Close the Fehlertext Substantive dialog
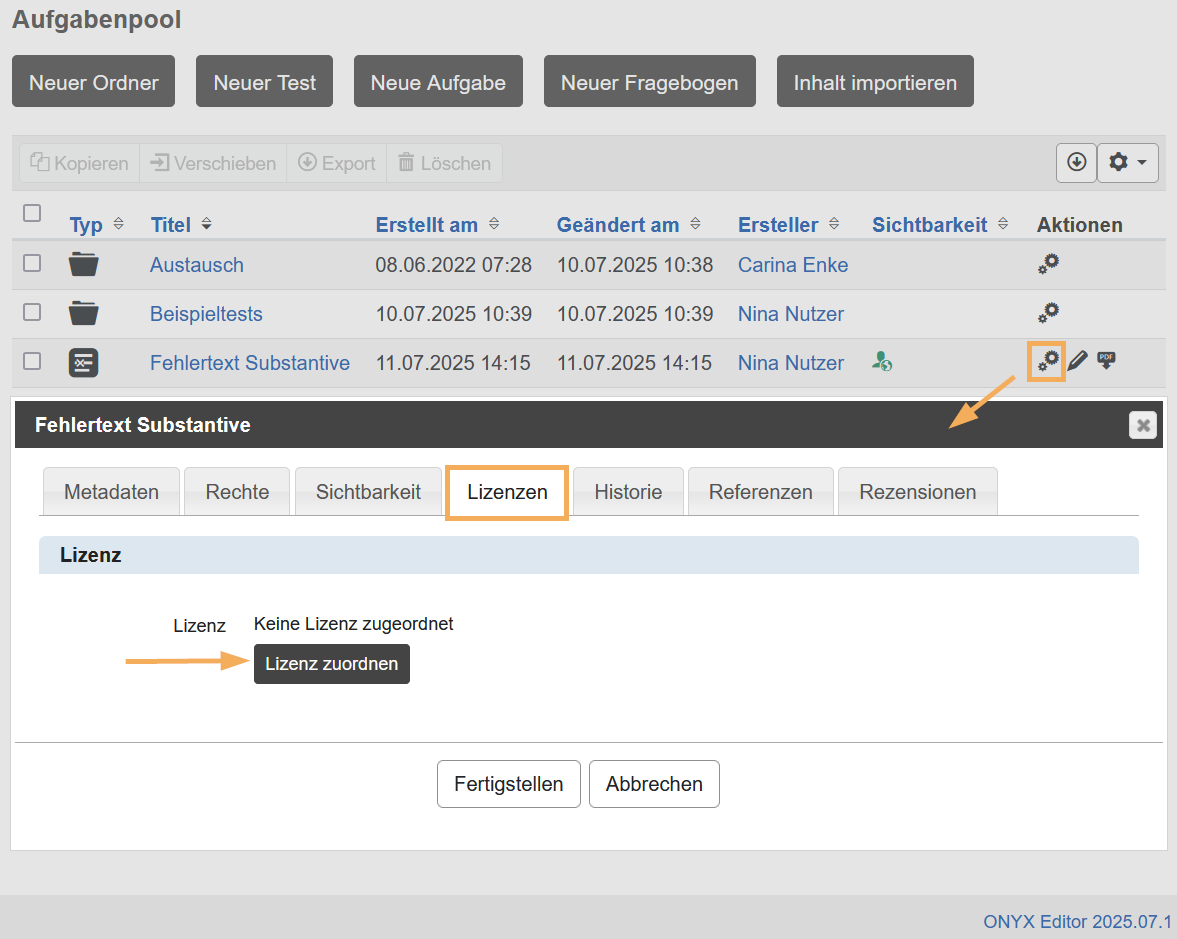Viewport: 1177px width, 939px height. (1142, 426)
